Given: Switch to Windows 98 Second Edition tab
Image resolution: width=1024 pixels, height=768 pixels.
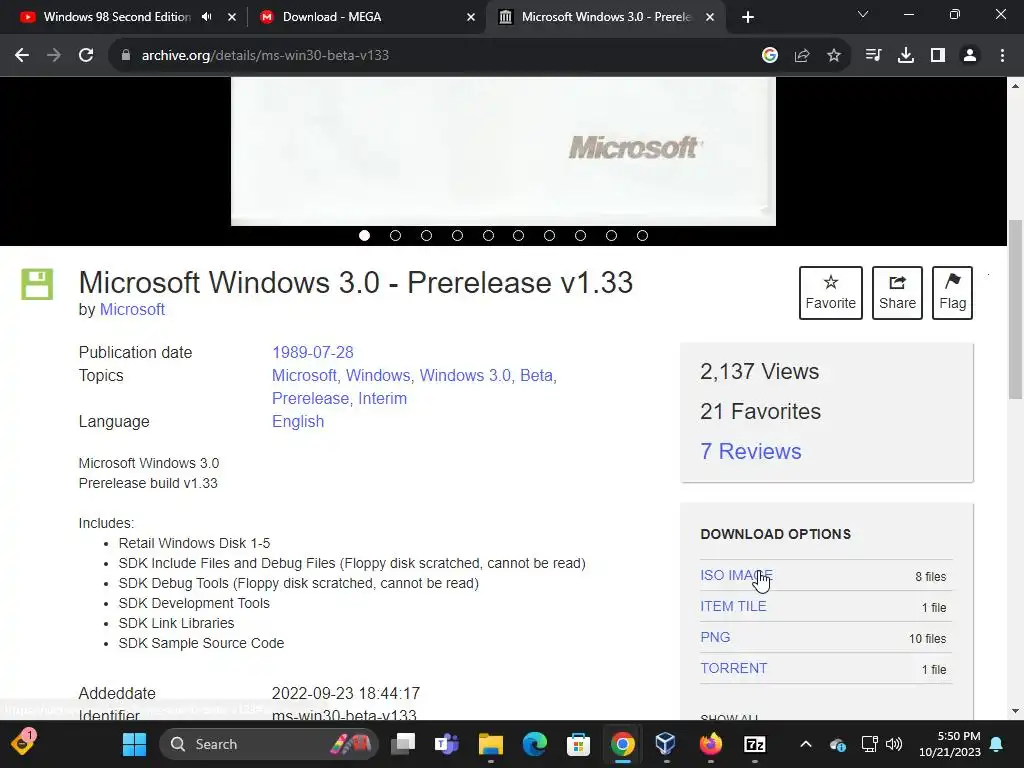Looking at the screenshot, I should pyautogui.click(x=118, y=17).
